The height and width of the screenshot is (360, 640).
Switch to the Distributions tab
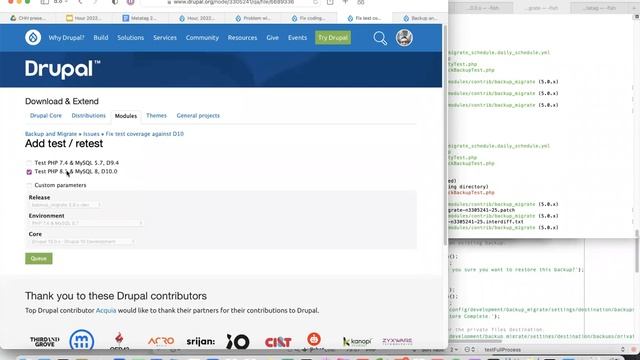[x=89, y=116]
